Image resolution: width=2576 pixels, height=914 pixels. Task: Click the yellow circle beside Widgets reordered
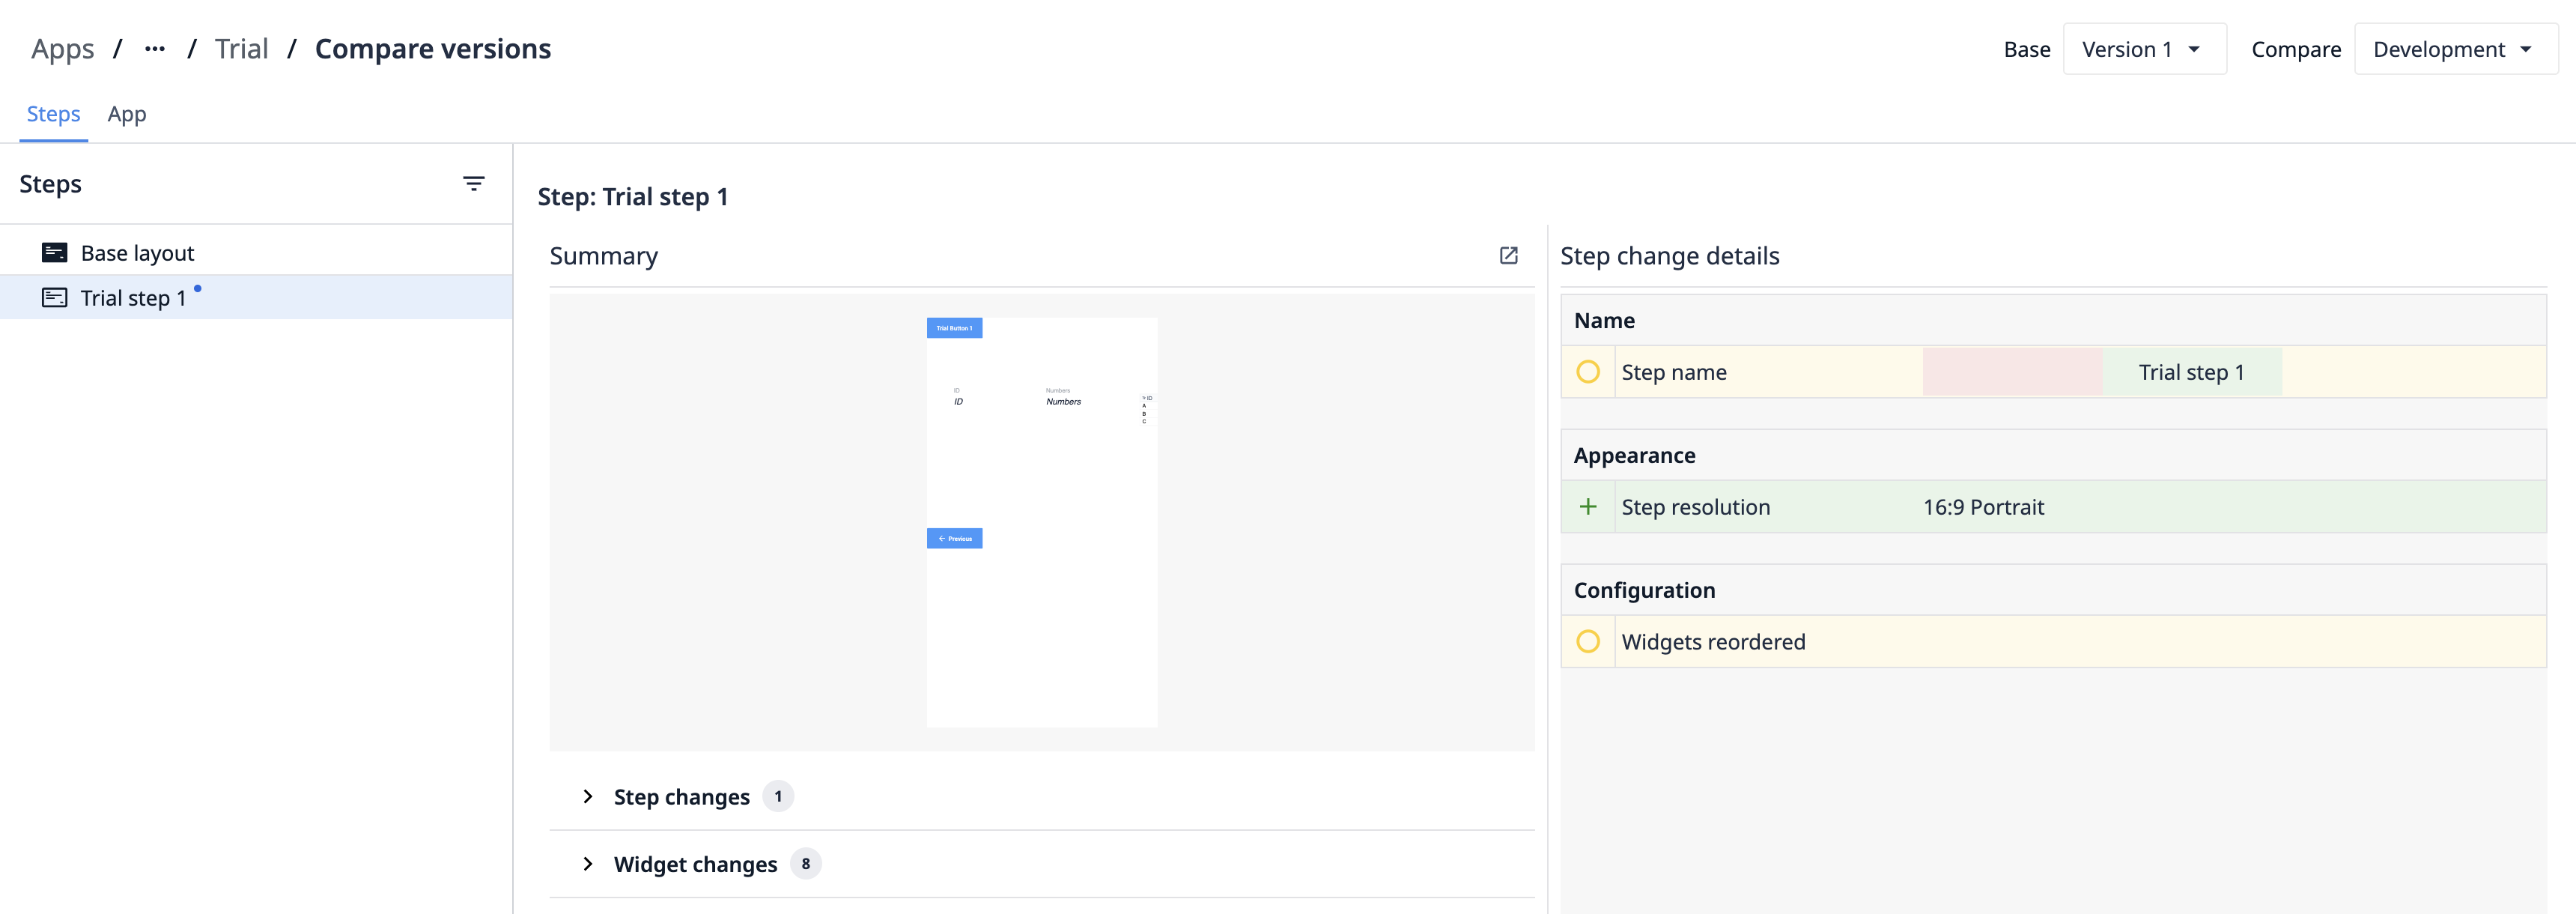point(1587,642)
